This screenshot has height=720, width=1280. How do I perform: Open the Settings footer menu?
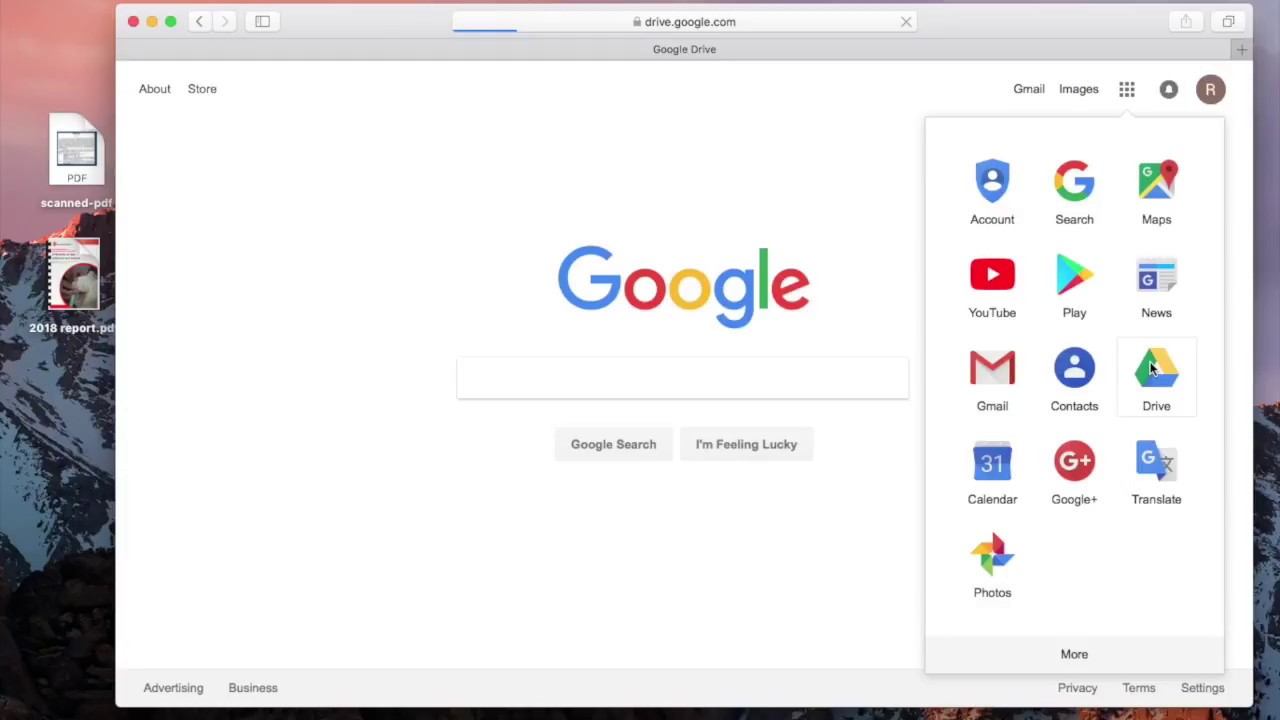coord(1202,688)
